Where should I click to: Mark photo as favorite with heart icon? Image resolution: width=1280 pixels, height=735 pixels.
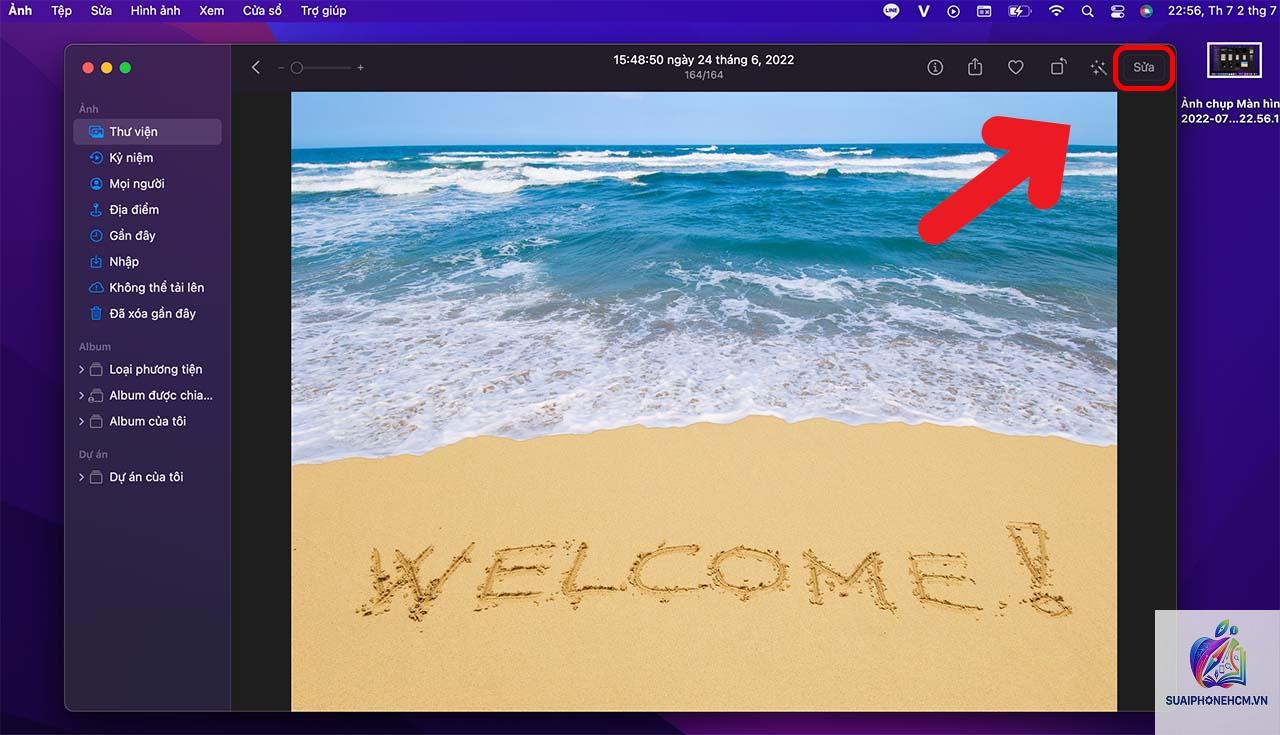[1015, 67]
